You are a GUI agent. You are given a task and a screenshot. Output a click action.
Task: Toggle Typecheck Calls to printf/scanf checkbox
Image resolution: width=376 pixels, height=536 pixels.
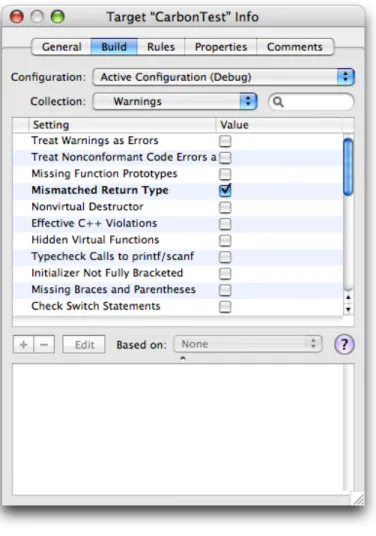tap(225, 257)
